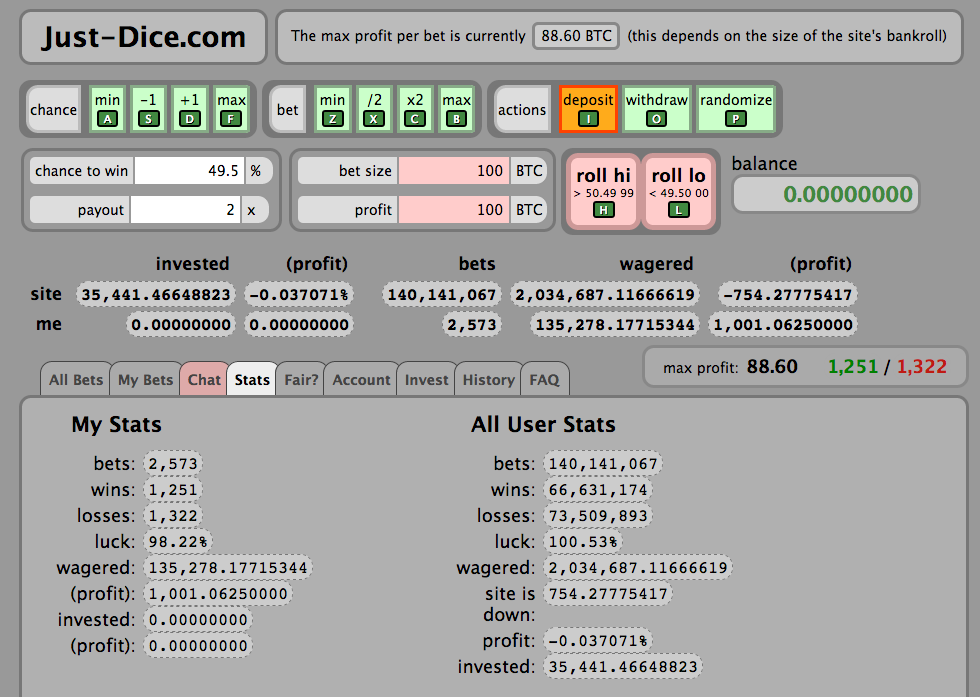Halve the bet with /2 button
The image size is (980, 697).
click(374, 109)
